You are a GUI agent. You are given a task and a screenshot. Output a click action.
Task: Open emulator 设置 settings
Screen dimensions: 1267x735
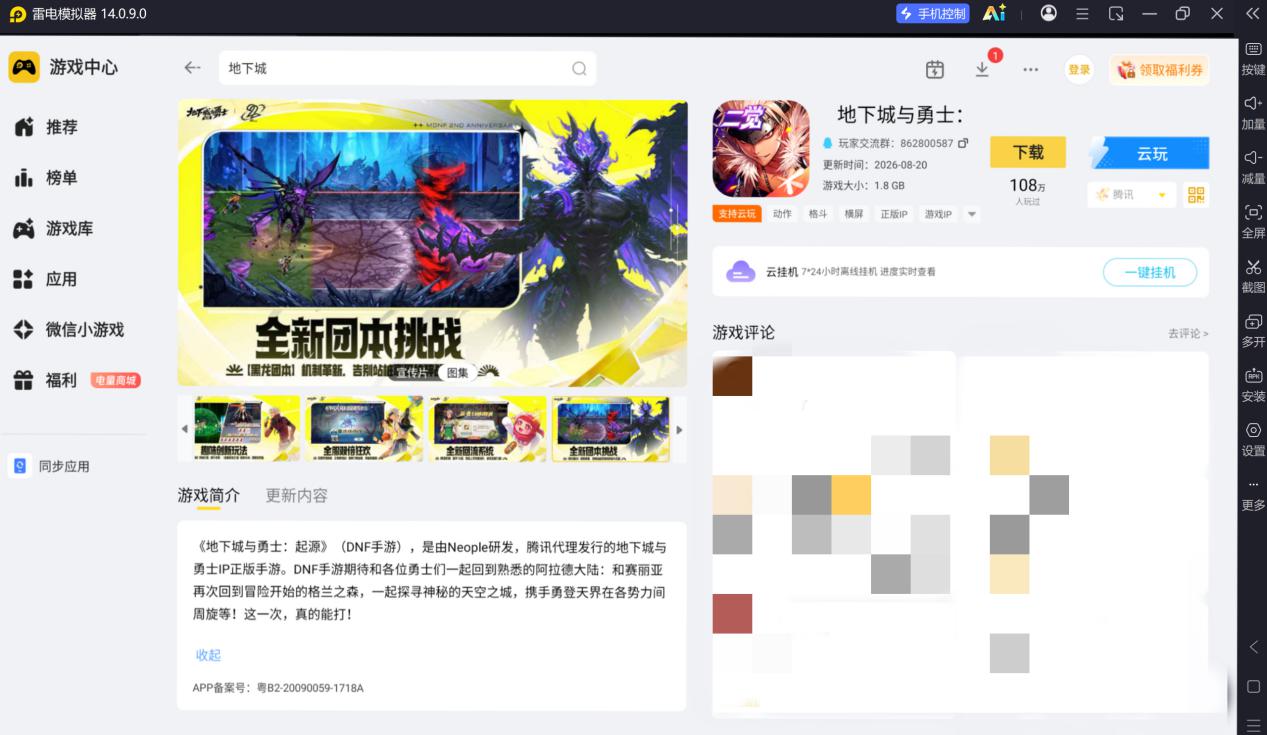(1253, 439)
